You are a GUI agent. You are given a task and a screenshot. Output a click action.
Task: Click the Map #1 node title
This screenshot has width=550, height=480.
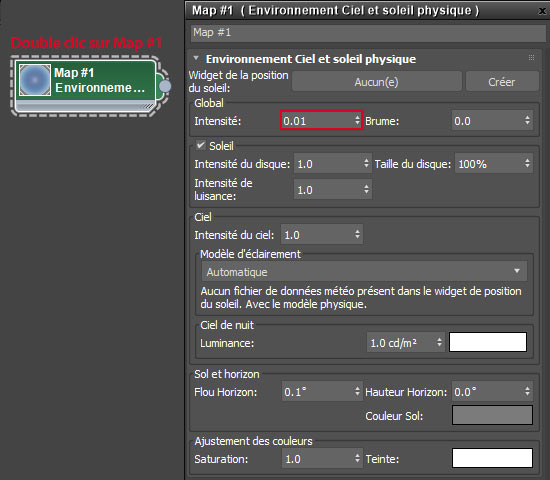(74, 73)
